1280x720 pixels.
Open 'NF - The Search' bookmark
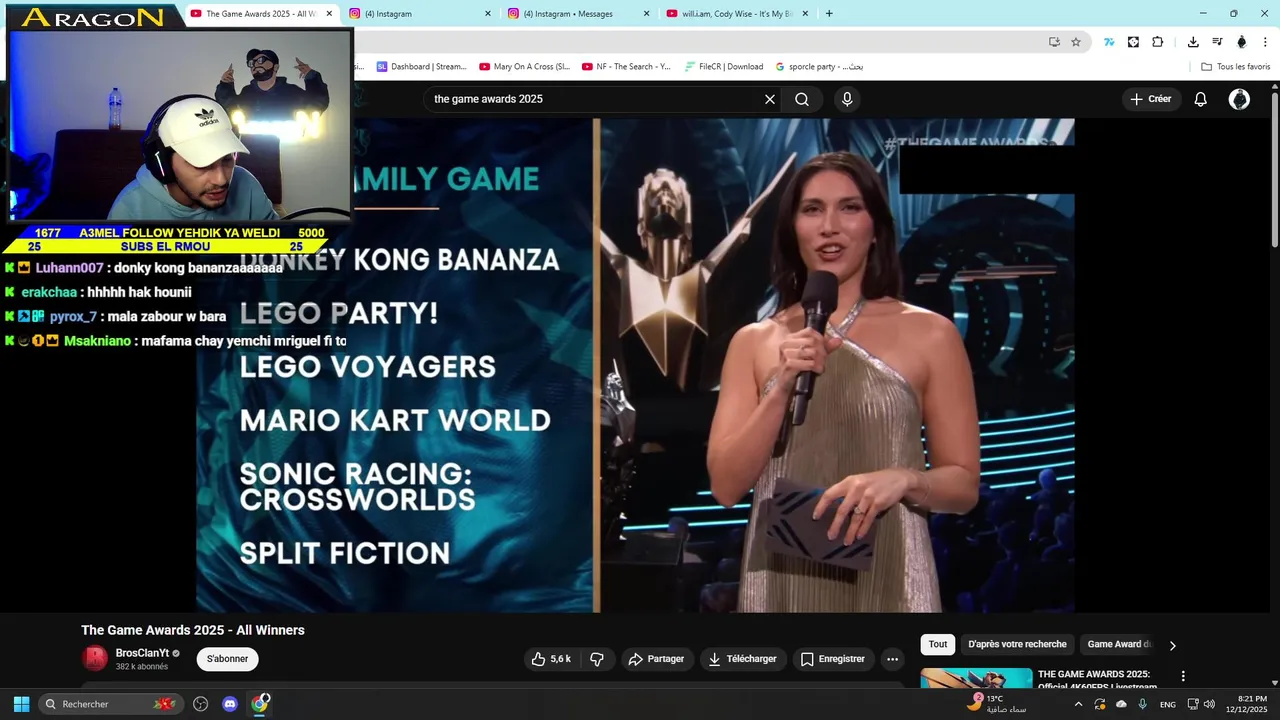point(625,67)
